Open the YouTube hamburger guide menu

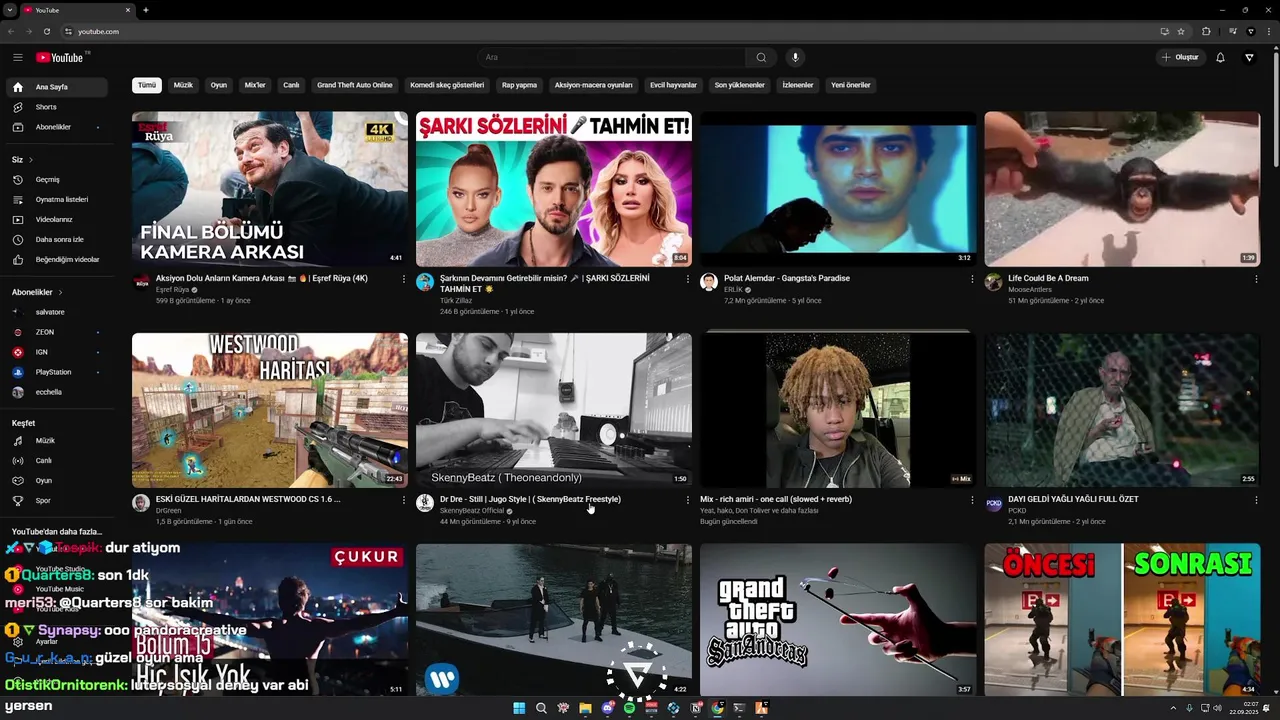tap(18, 58)
